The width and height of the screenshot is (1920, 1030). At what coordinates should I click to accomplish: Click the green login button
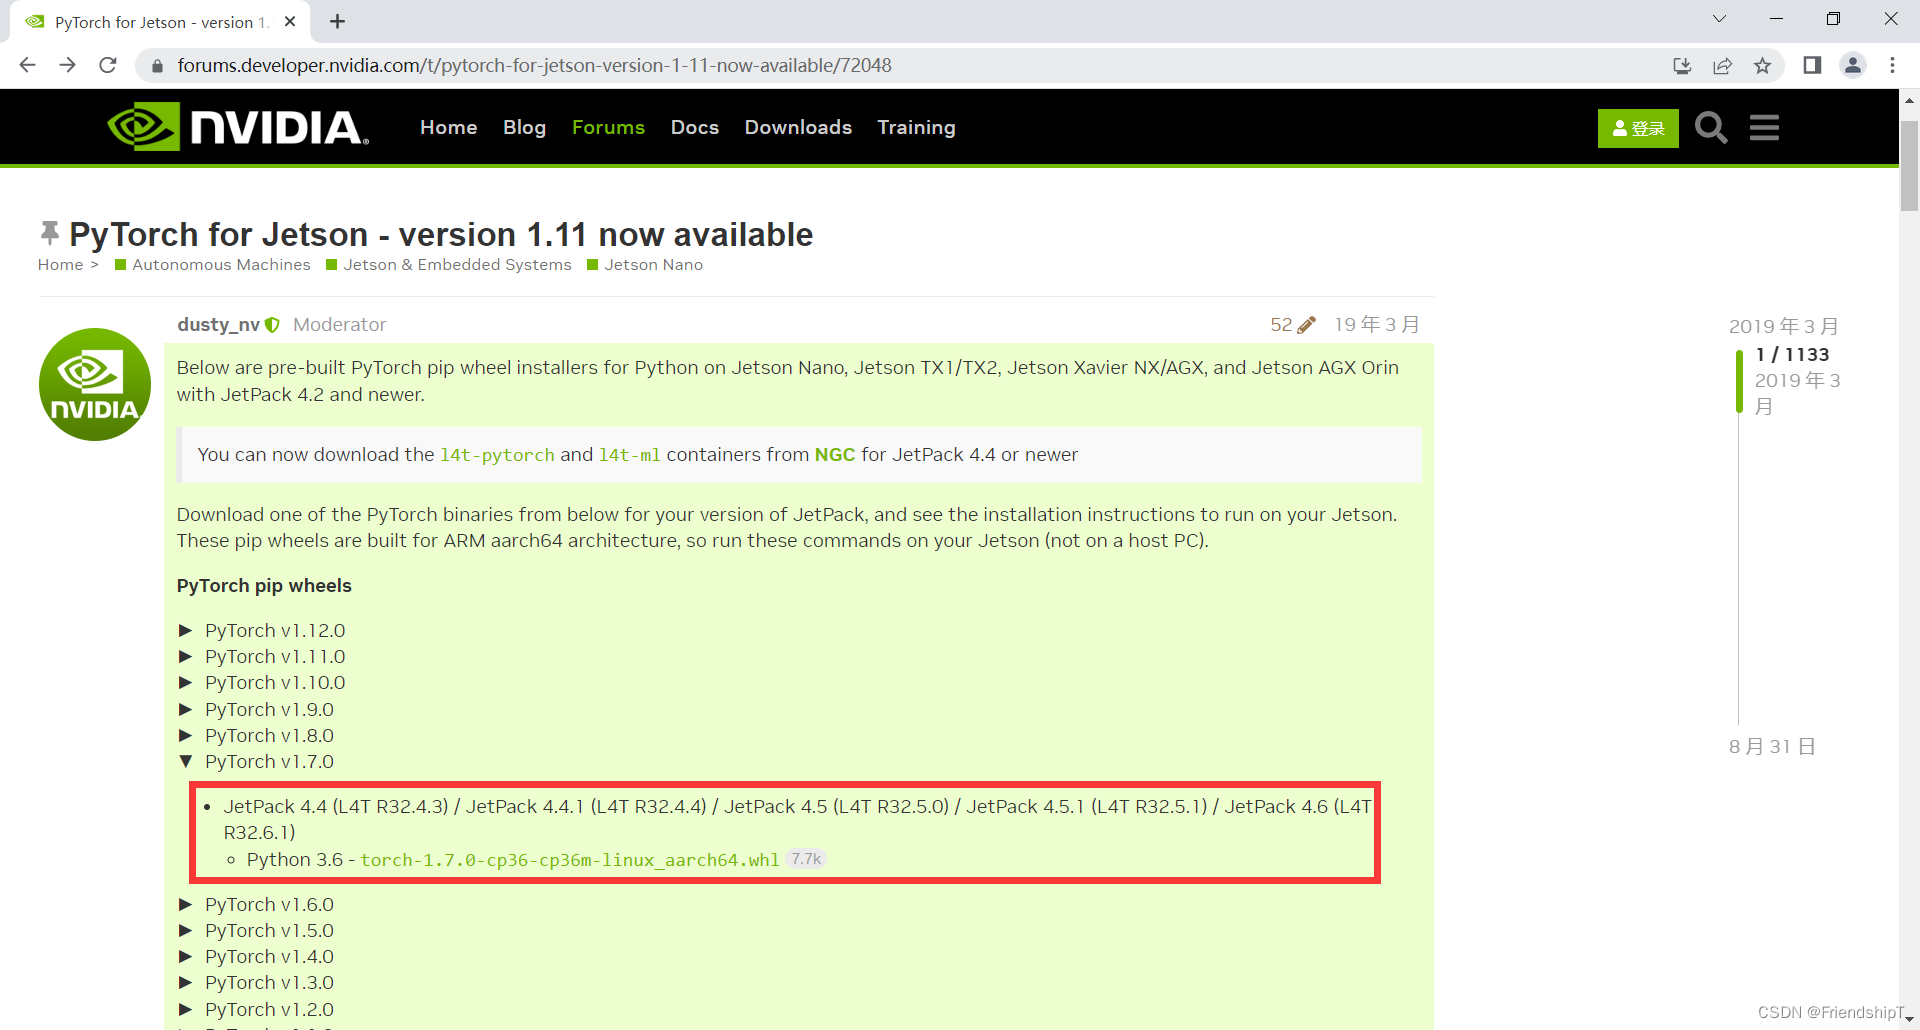tap(1638, 128)
